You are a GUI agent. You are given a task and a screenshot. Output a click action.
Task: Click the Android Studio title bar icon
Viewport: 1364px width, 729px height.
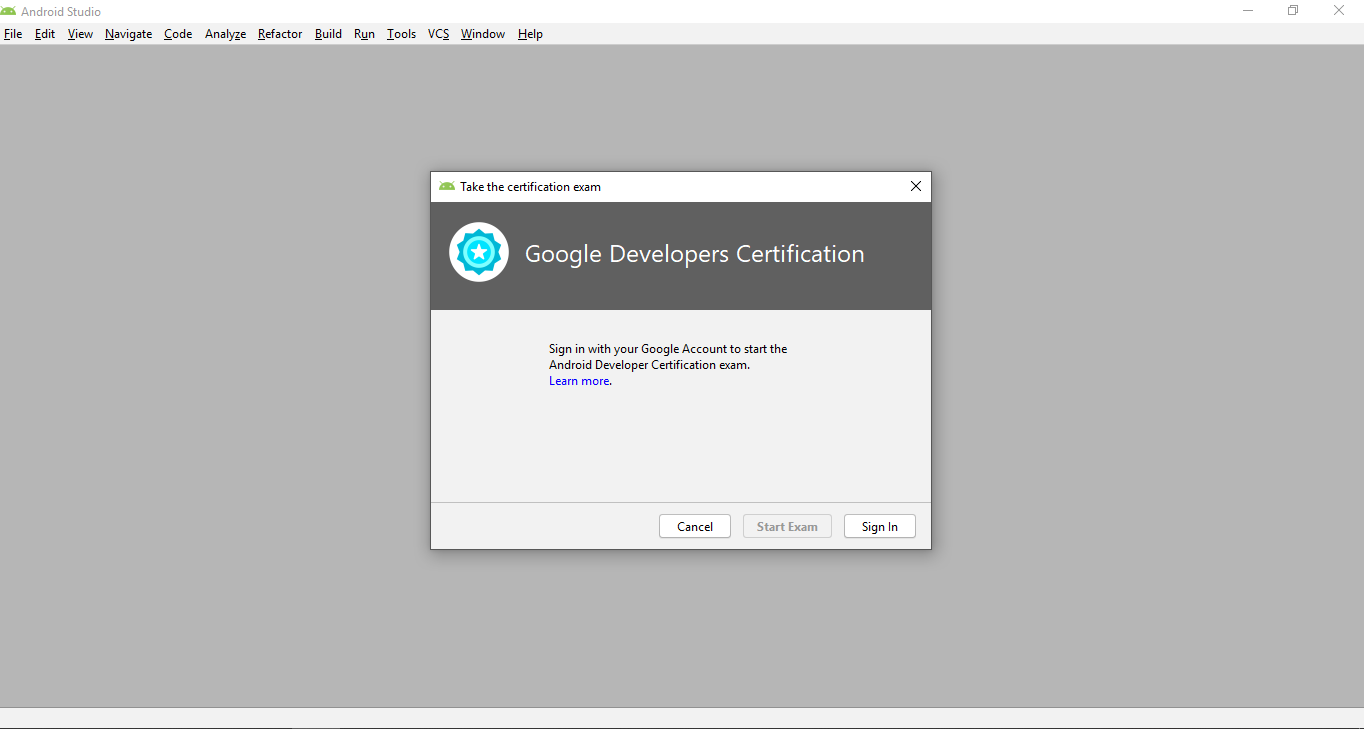(9, 11)
